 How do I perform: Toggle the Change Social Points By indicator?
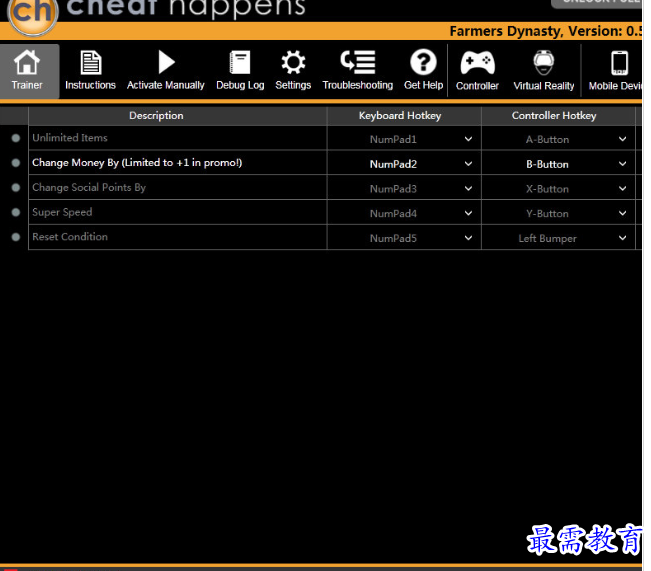point(16,188)
